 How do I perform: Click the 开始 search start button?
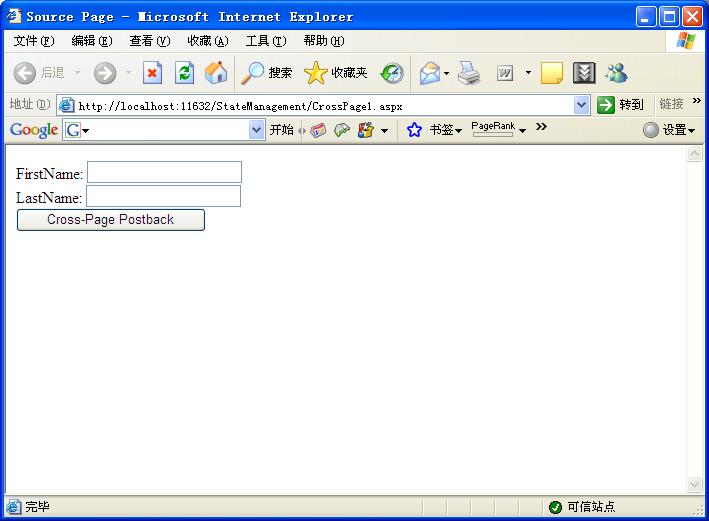[x=281, y=130]
